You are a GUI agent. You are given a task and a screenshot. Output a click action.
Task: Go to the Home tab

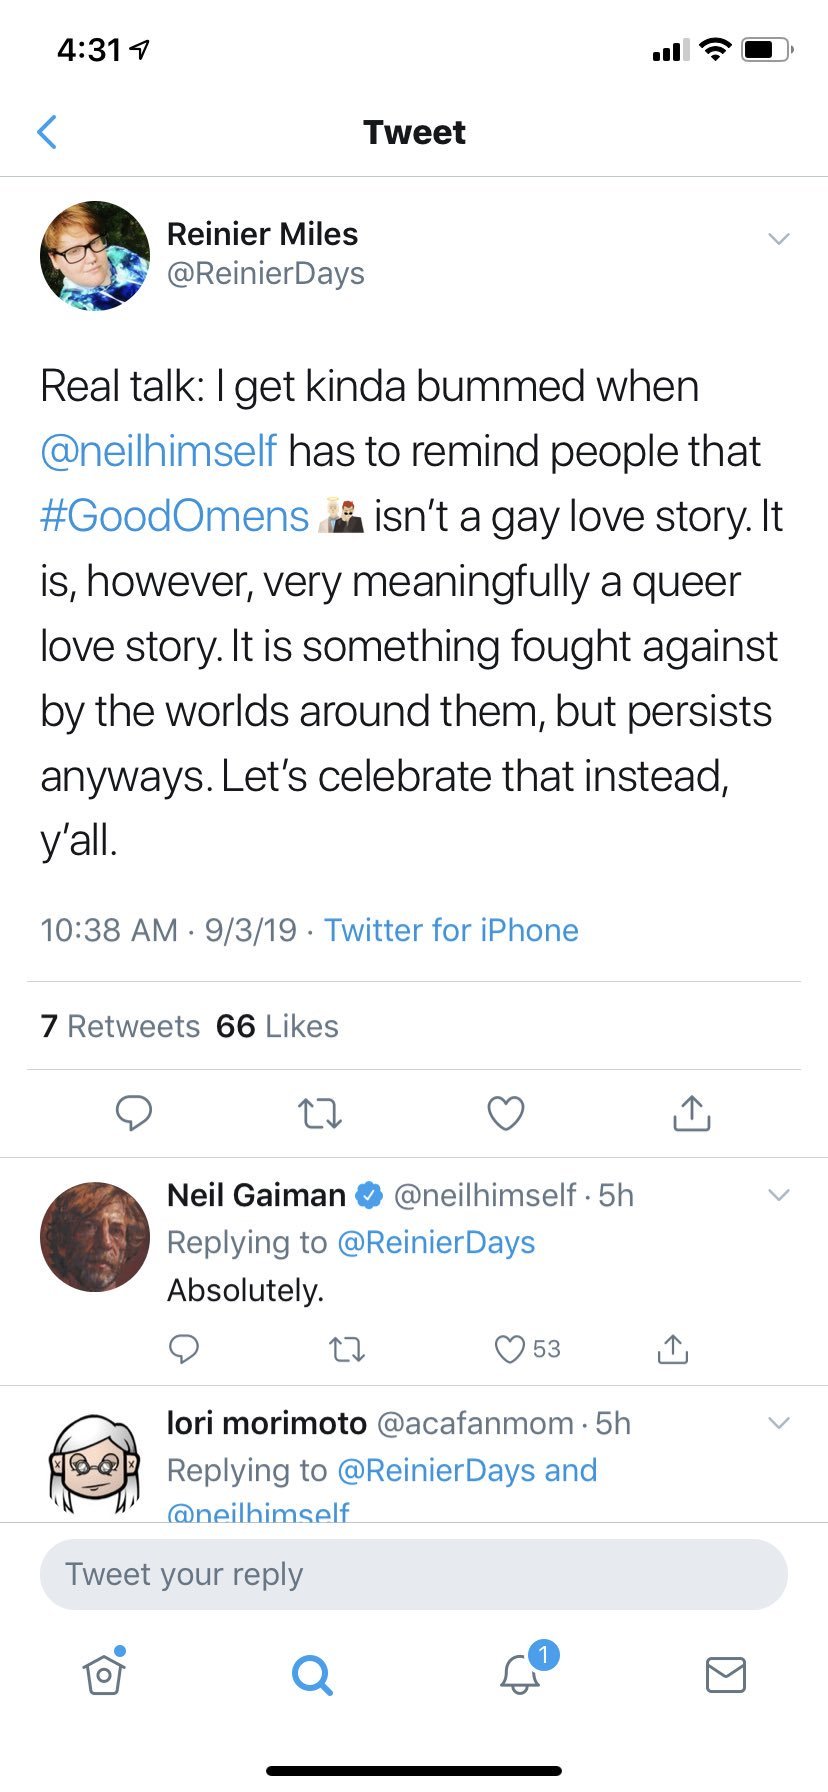coord(104,1673)
